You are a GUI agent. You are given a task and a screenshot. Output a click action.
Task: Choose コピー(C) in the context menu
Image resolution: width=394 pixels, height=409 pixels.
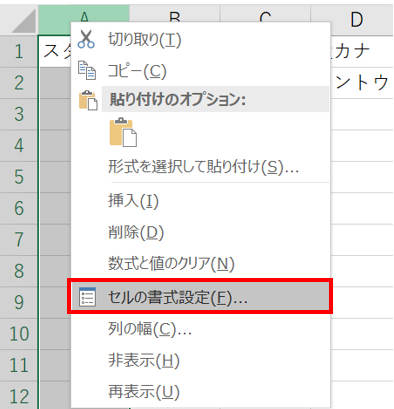[200, 71]
